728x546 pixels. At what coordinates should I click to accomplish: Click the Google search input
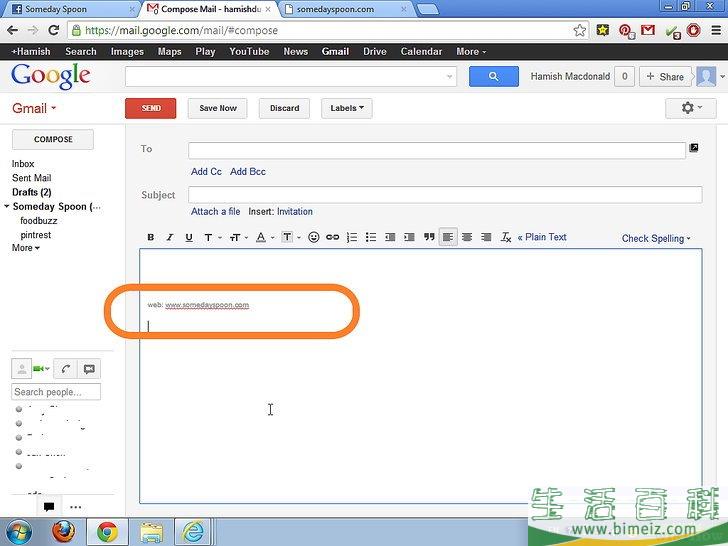click(291, 76)
